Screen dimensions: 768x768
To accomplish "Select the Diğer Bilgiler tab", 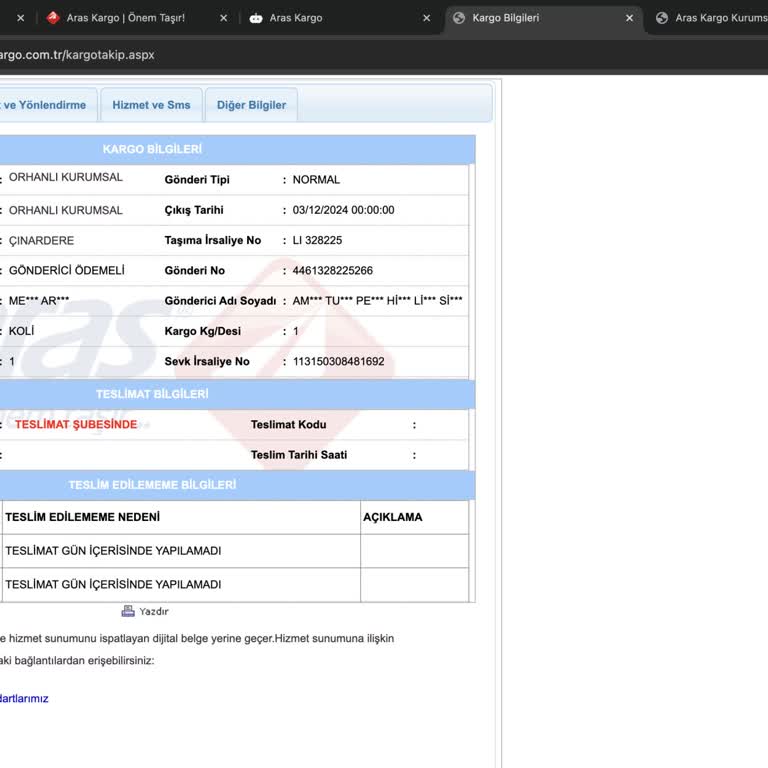I will click(251, 105).
